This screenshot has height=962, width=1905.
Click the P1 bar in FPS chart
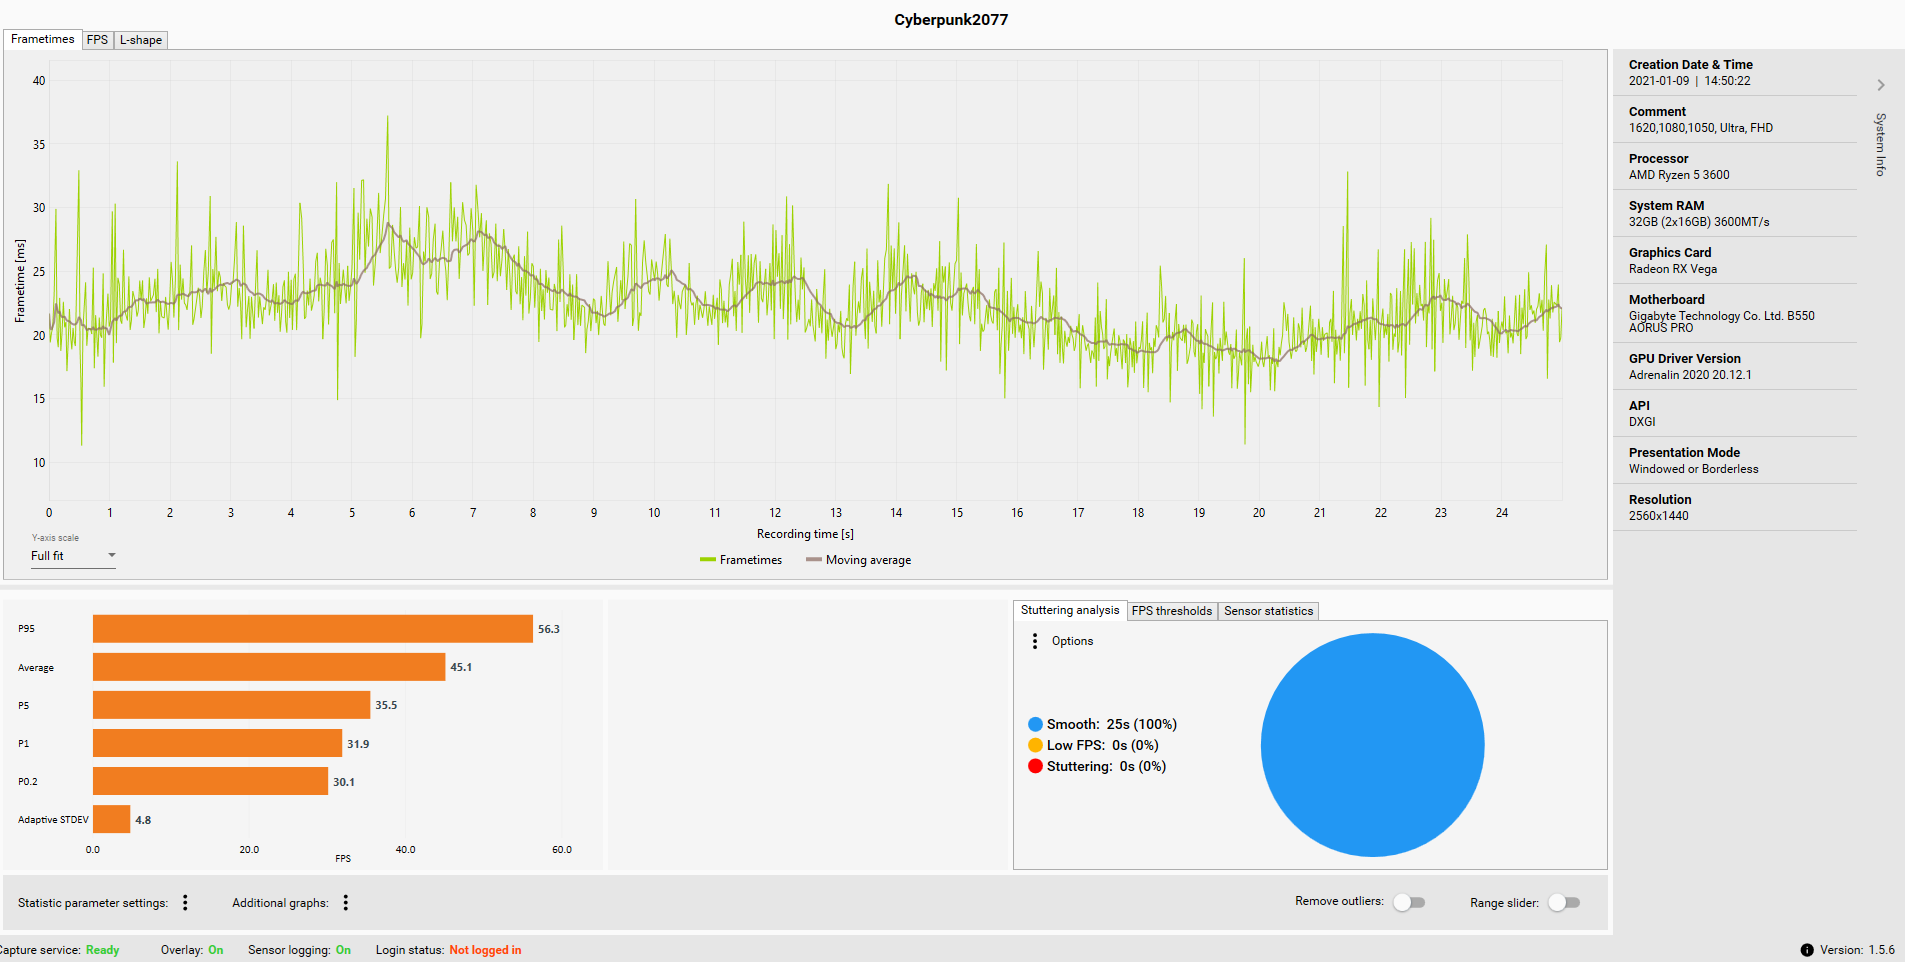tap(217, 743)
